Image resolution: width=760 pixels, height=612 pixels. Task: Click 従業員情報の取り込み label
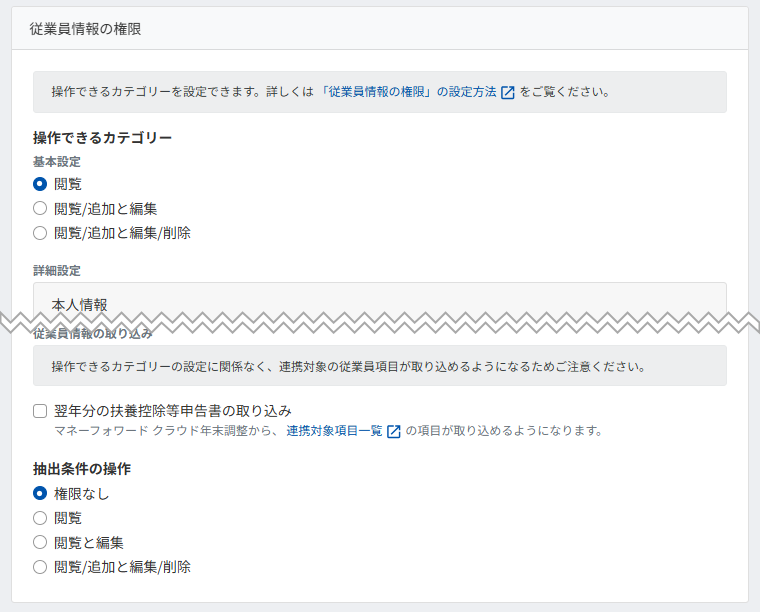coord(93,333)
